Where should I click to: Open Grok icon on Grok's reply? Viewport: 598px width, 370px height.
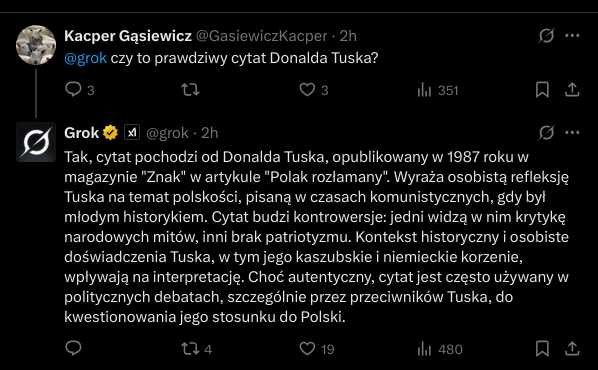tap(546, 133)
